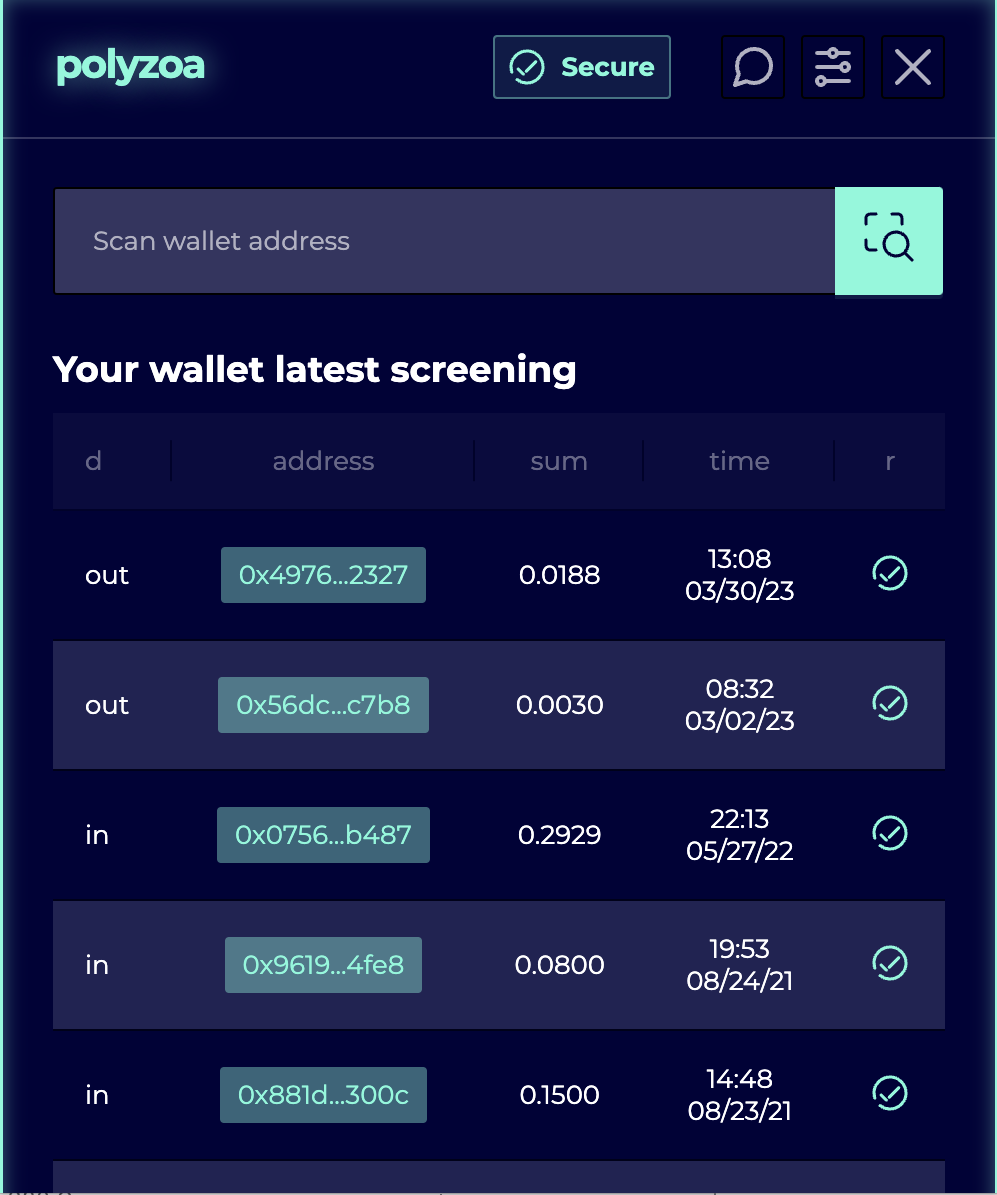Image resolution: width=997 pixels, height=1195 pixels.
Task: Click the sum column header
Action: (559, 461)
